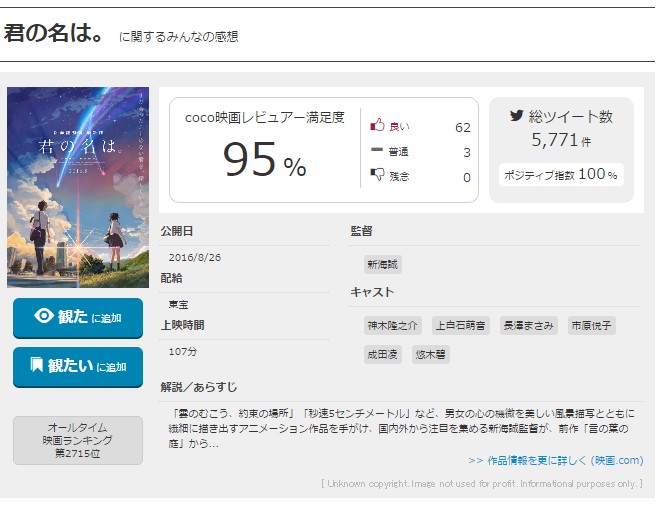Screen dimensions: 658x510
Task: Click the thumbs-up 良い icon
Action: pos(377,125)
